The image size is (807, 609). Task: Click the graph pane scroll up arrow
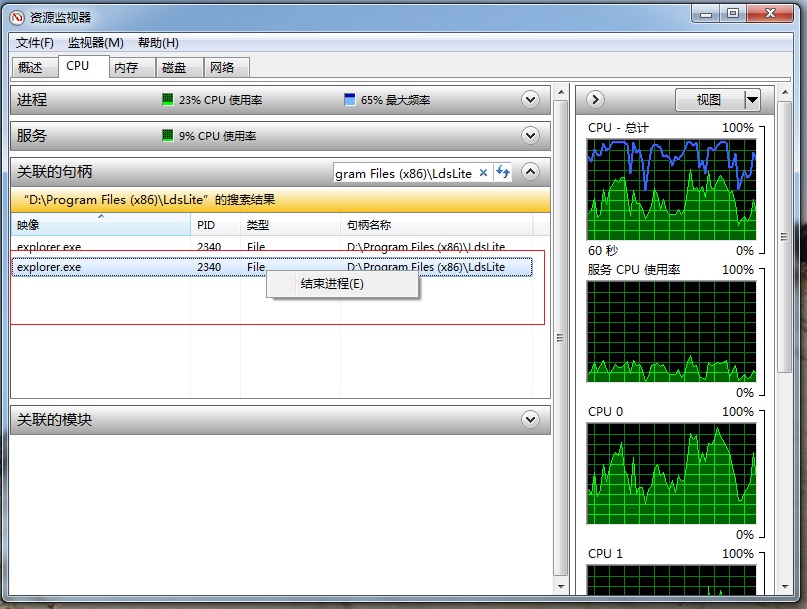click(784, 92)
